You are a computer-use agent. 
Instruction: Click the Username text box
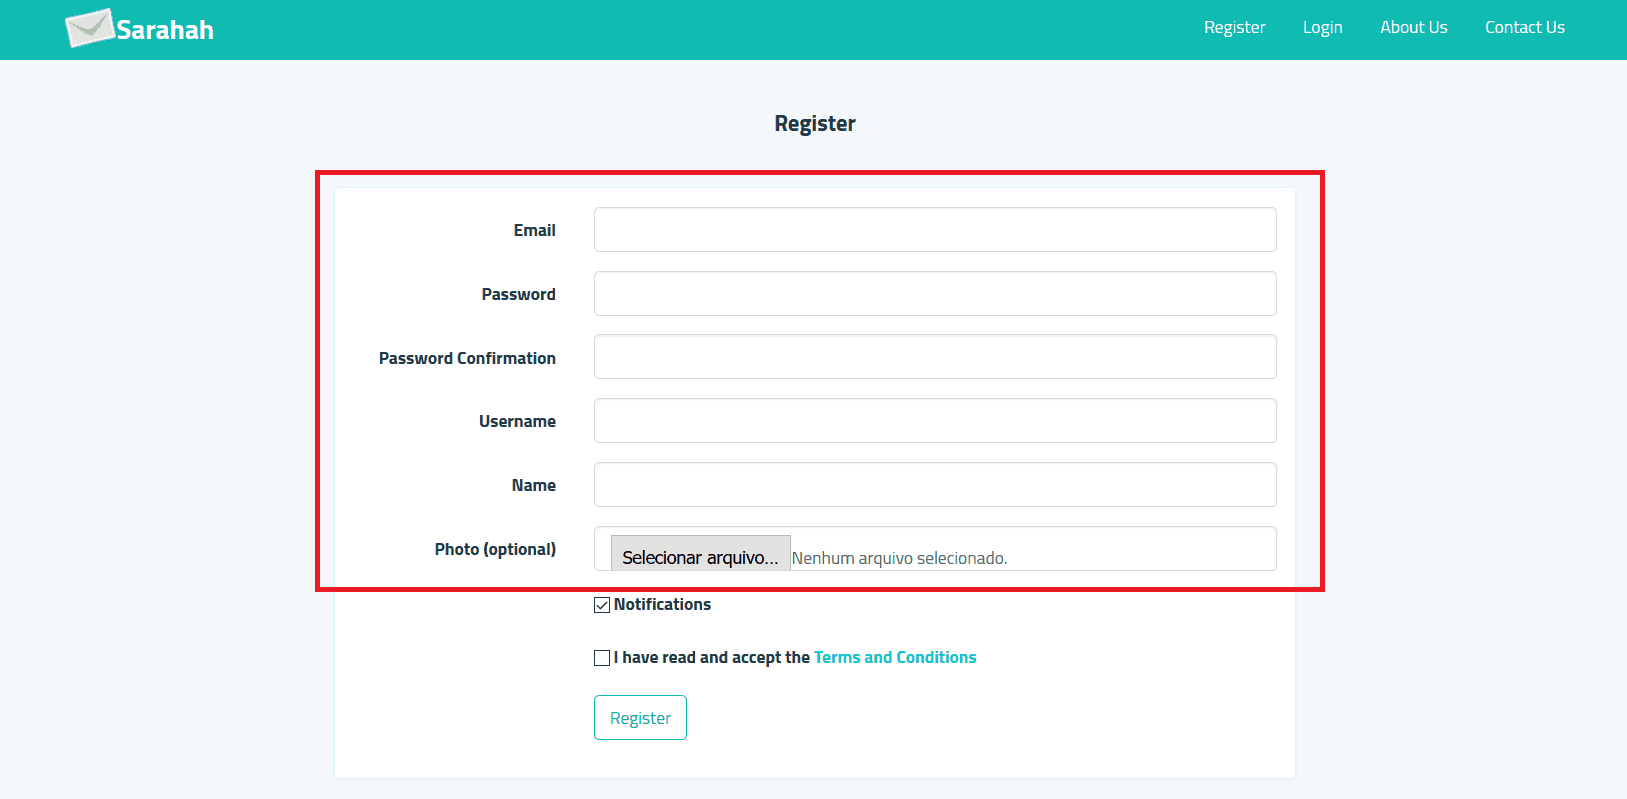(x=935, y=421)
